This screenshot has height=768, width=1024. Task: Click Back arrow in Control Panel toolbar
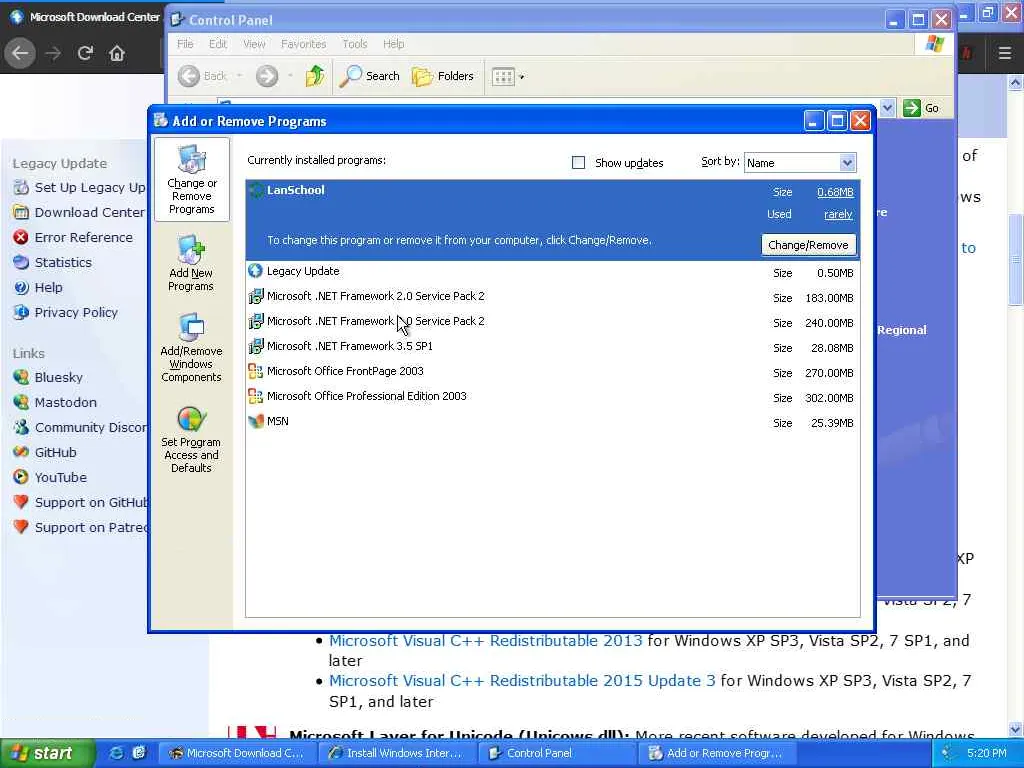coord(189,76)
